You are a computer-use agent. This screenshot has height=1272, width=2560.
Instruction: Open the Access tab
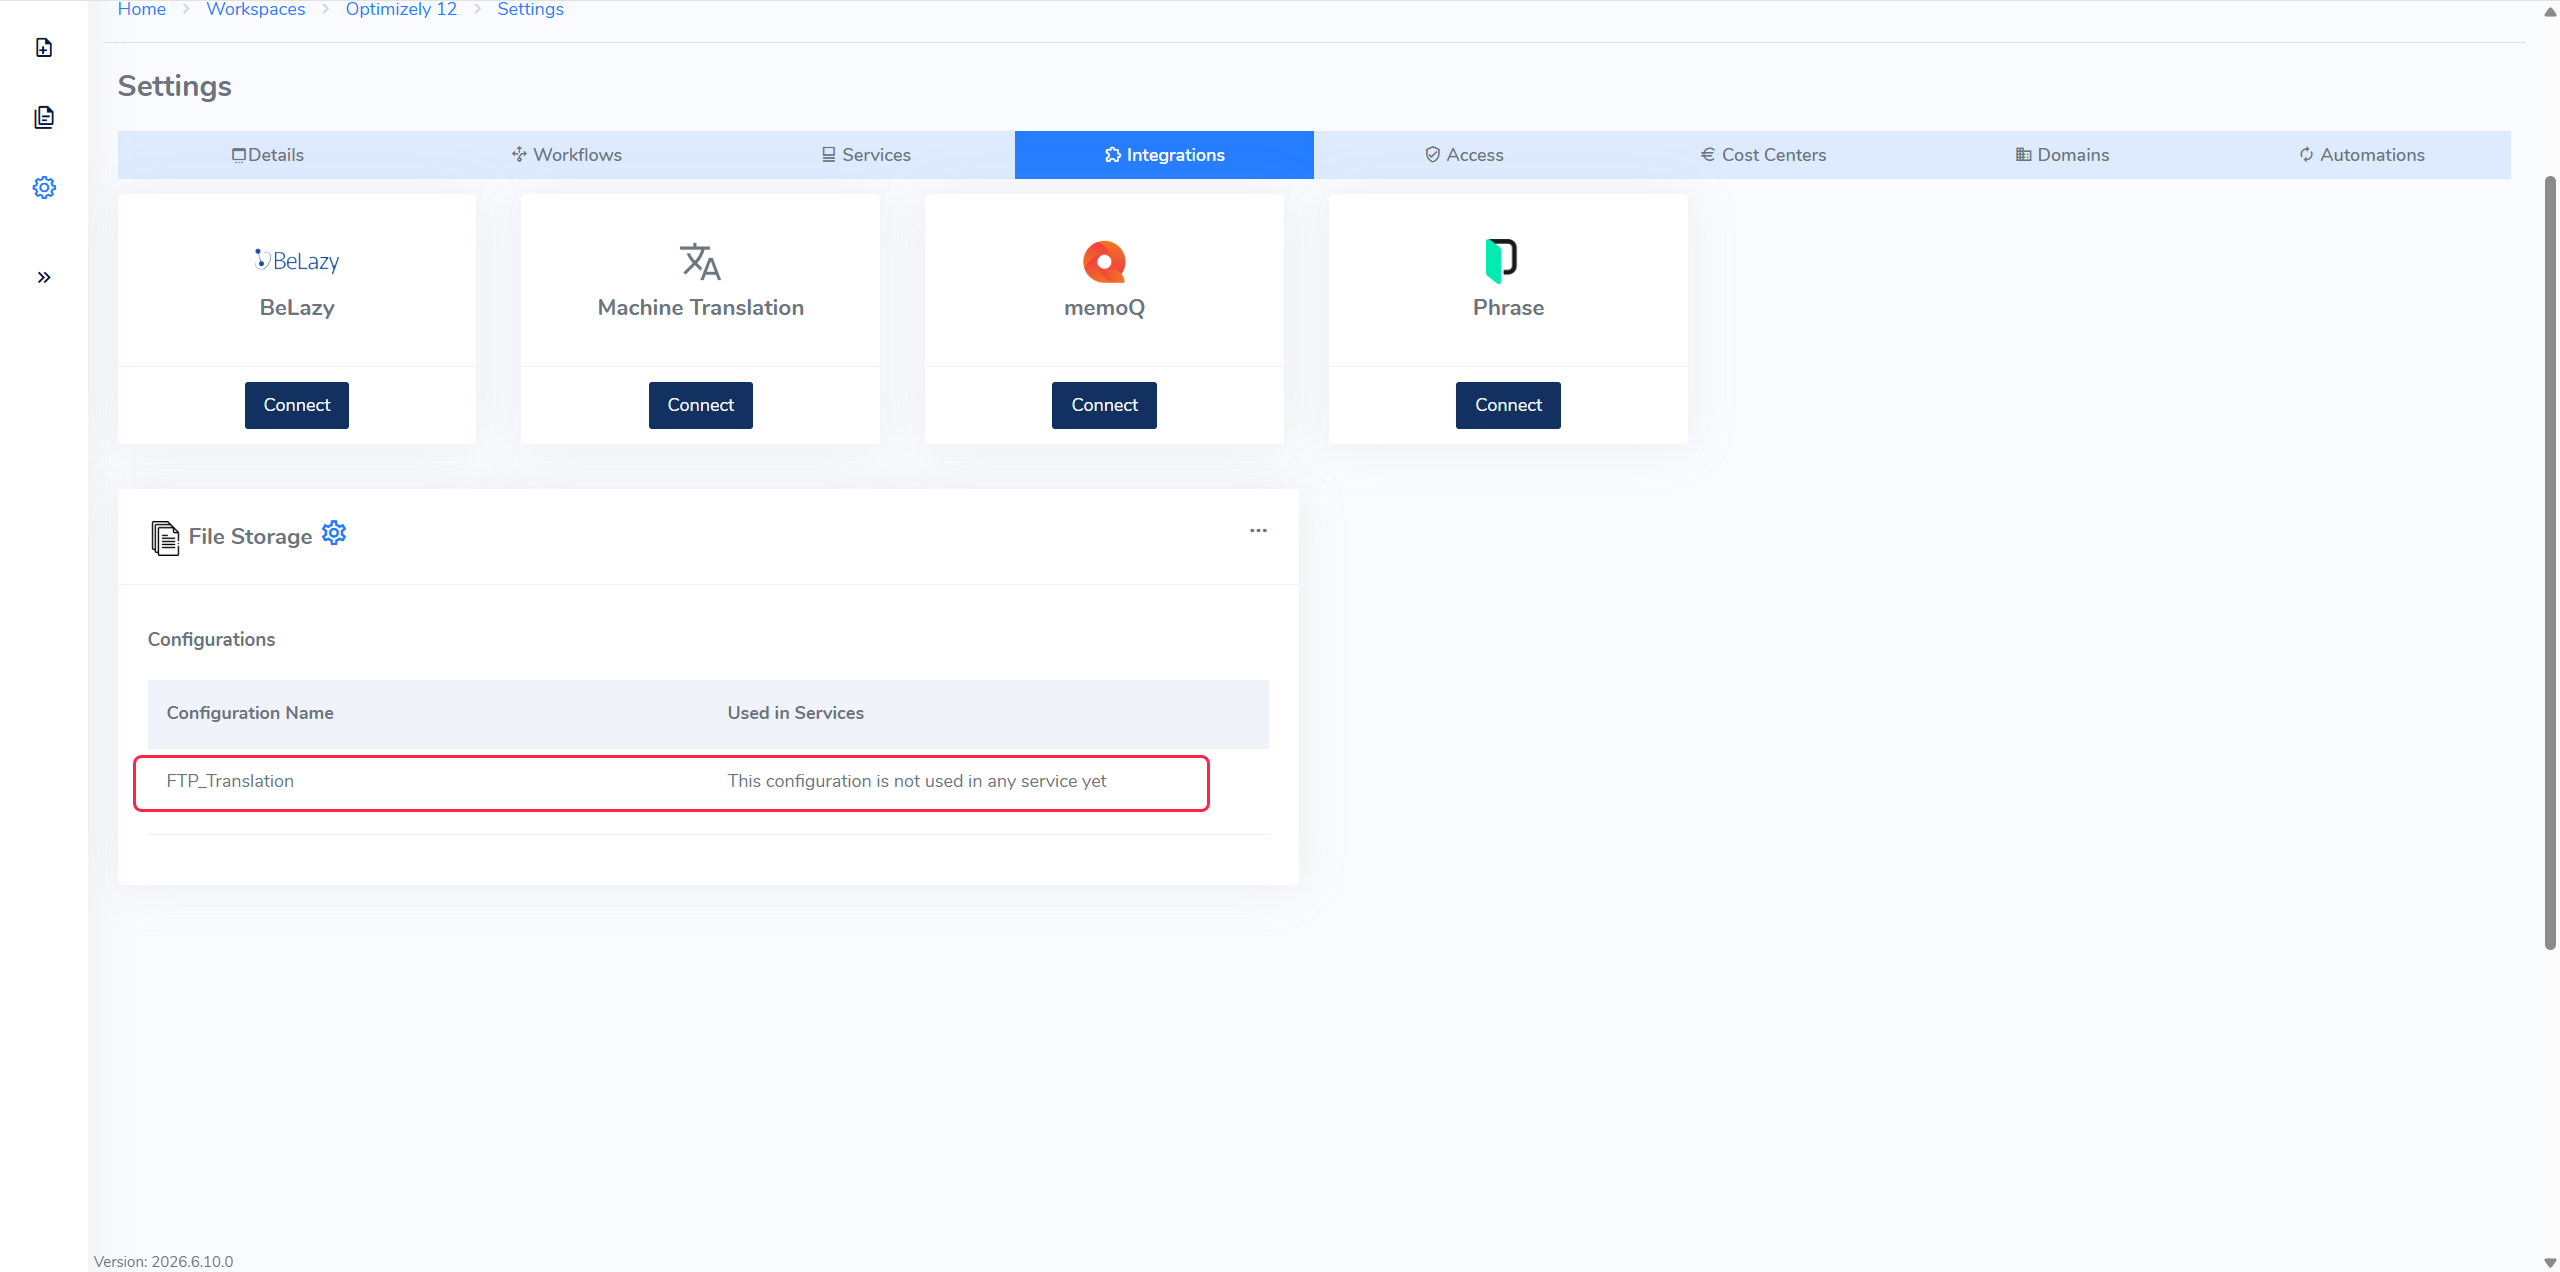1463,155
